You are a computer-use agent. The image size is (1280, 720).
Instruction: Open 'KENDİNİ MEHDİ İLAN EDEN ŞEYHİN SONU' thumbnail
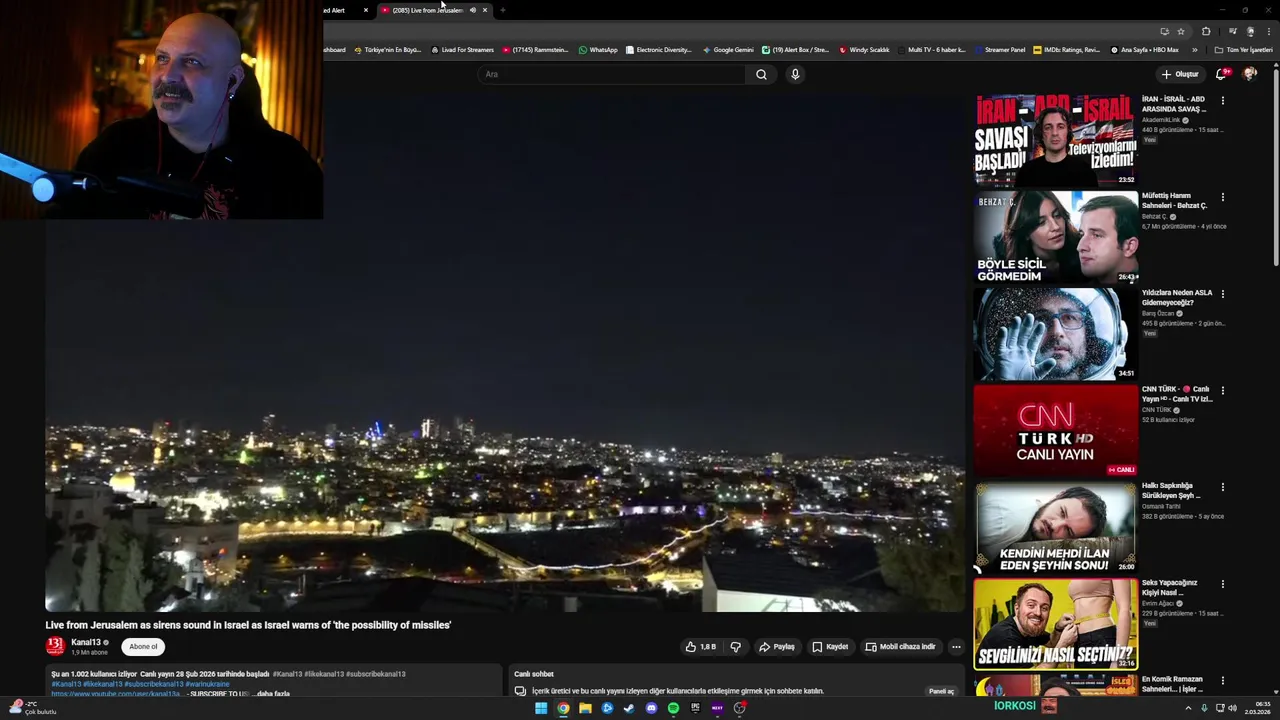click(x=1056, y=528)
